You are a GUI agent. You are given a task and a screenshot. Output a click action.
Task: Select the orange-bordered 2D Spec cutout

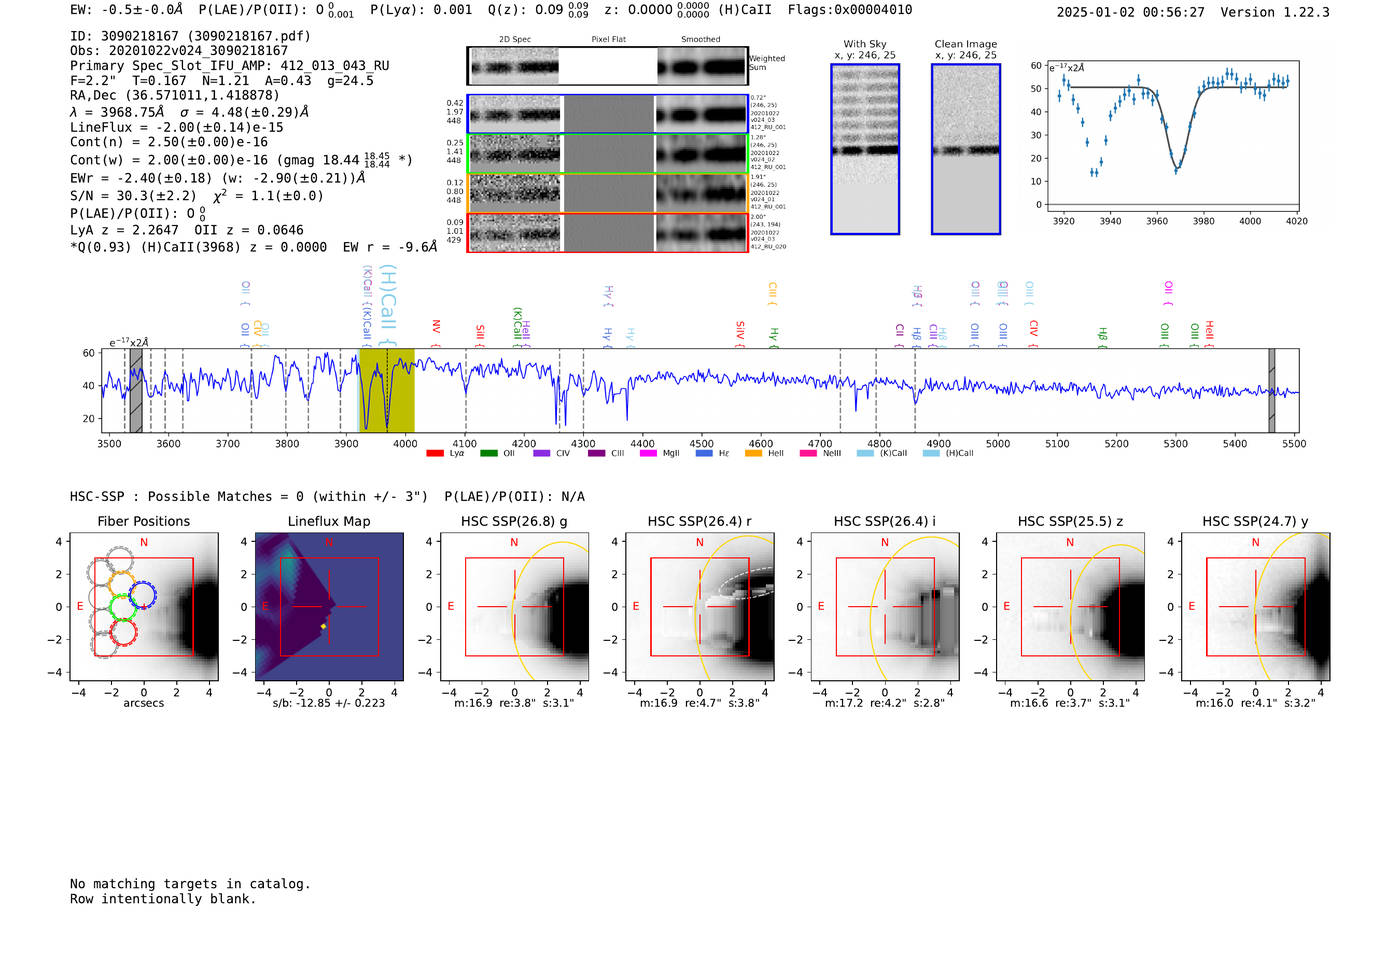(x=514, y=193)
